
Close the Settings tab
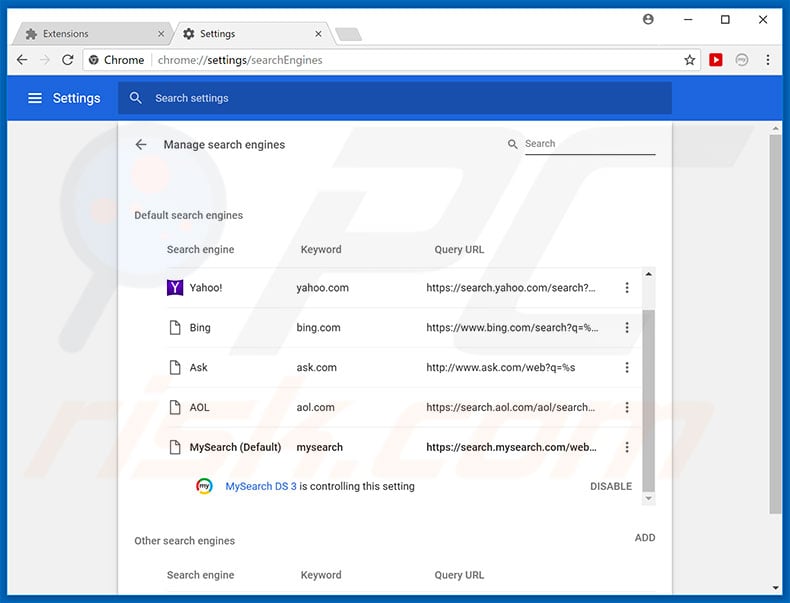click(x=318, y=34)
